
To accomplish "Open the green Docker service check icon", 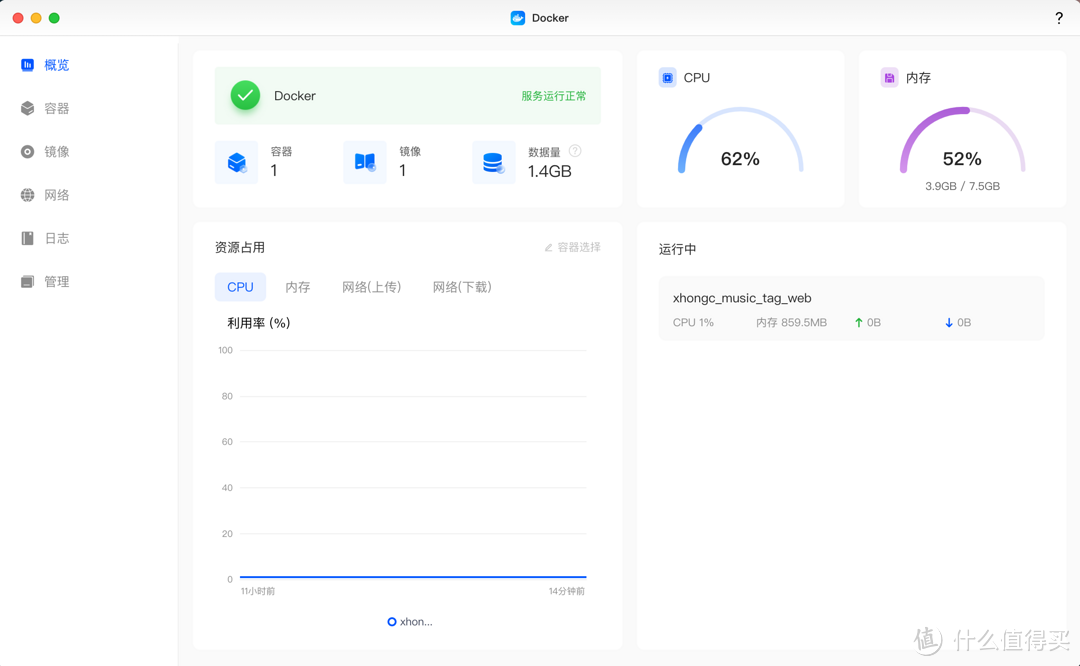I will pos(245,96).
